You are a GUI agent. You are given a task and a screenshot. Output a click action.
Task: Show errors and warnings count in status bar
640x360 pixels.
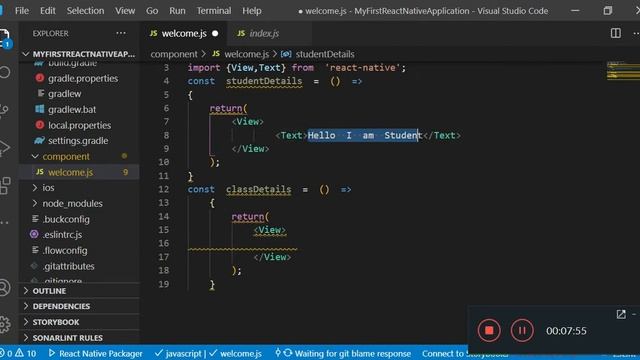[x=19, y=353]
